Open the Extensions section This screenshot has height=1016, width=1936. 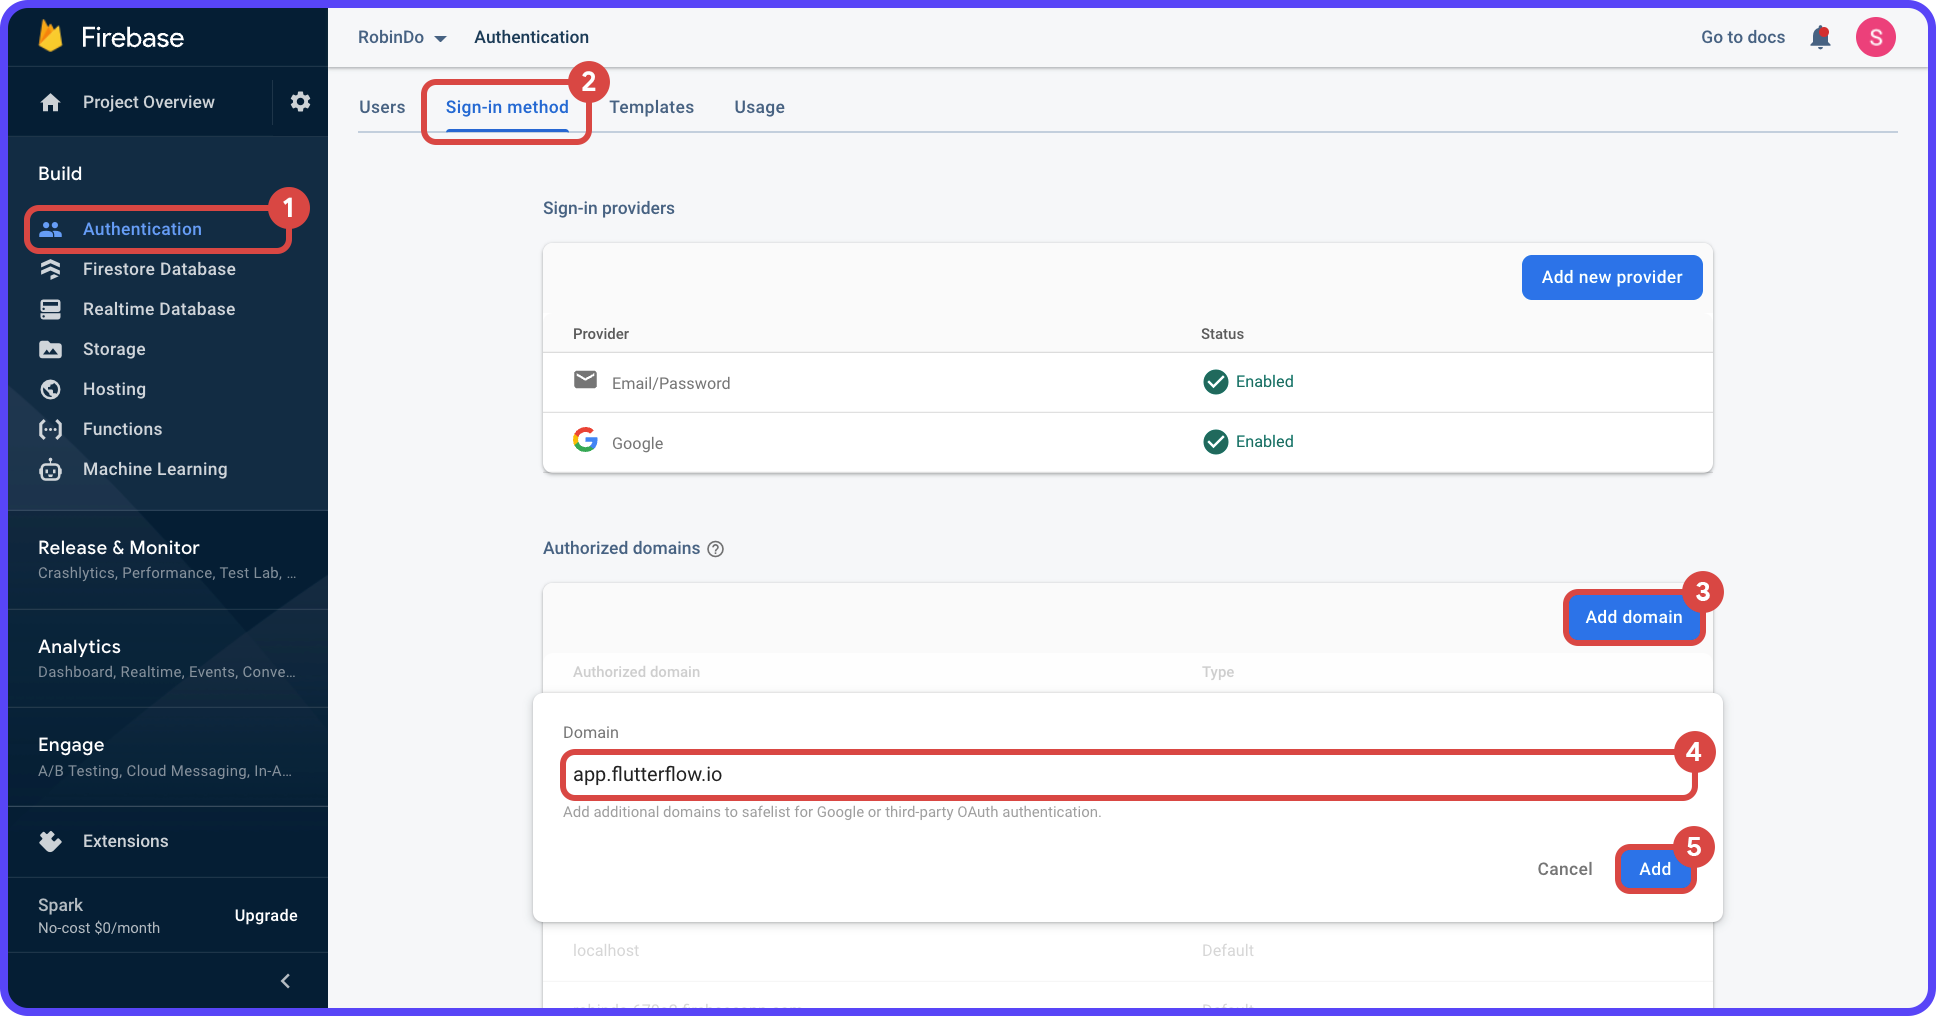(x=125, y=840)
